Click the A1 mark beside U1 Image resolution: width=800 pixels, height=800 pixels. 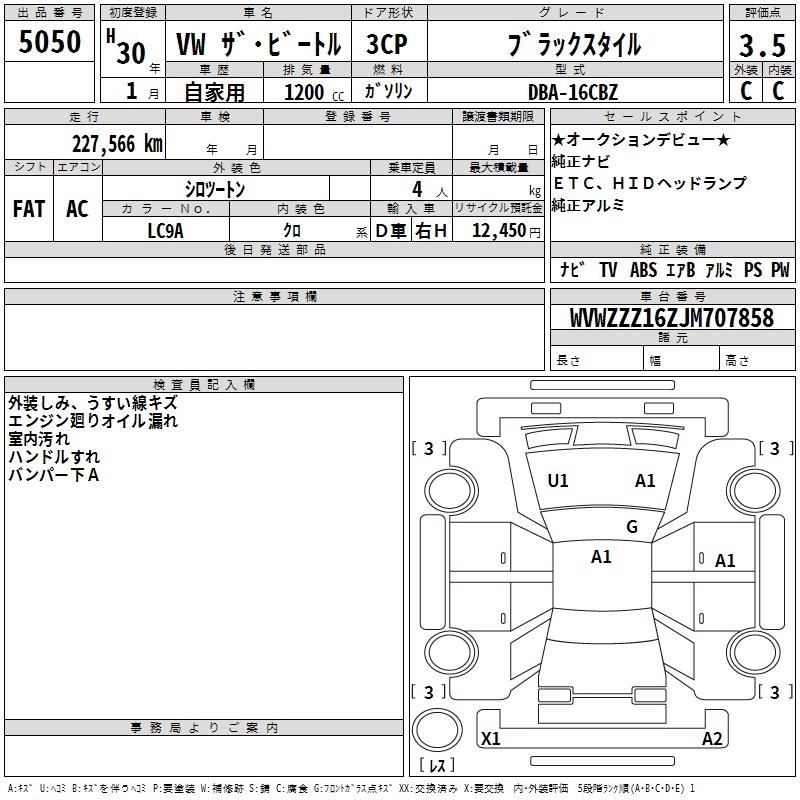tap(645, 481)
